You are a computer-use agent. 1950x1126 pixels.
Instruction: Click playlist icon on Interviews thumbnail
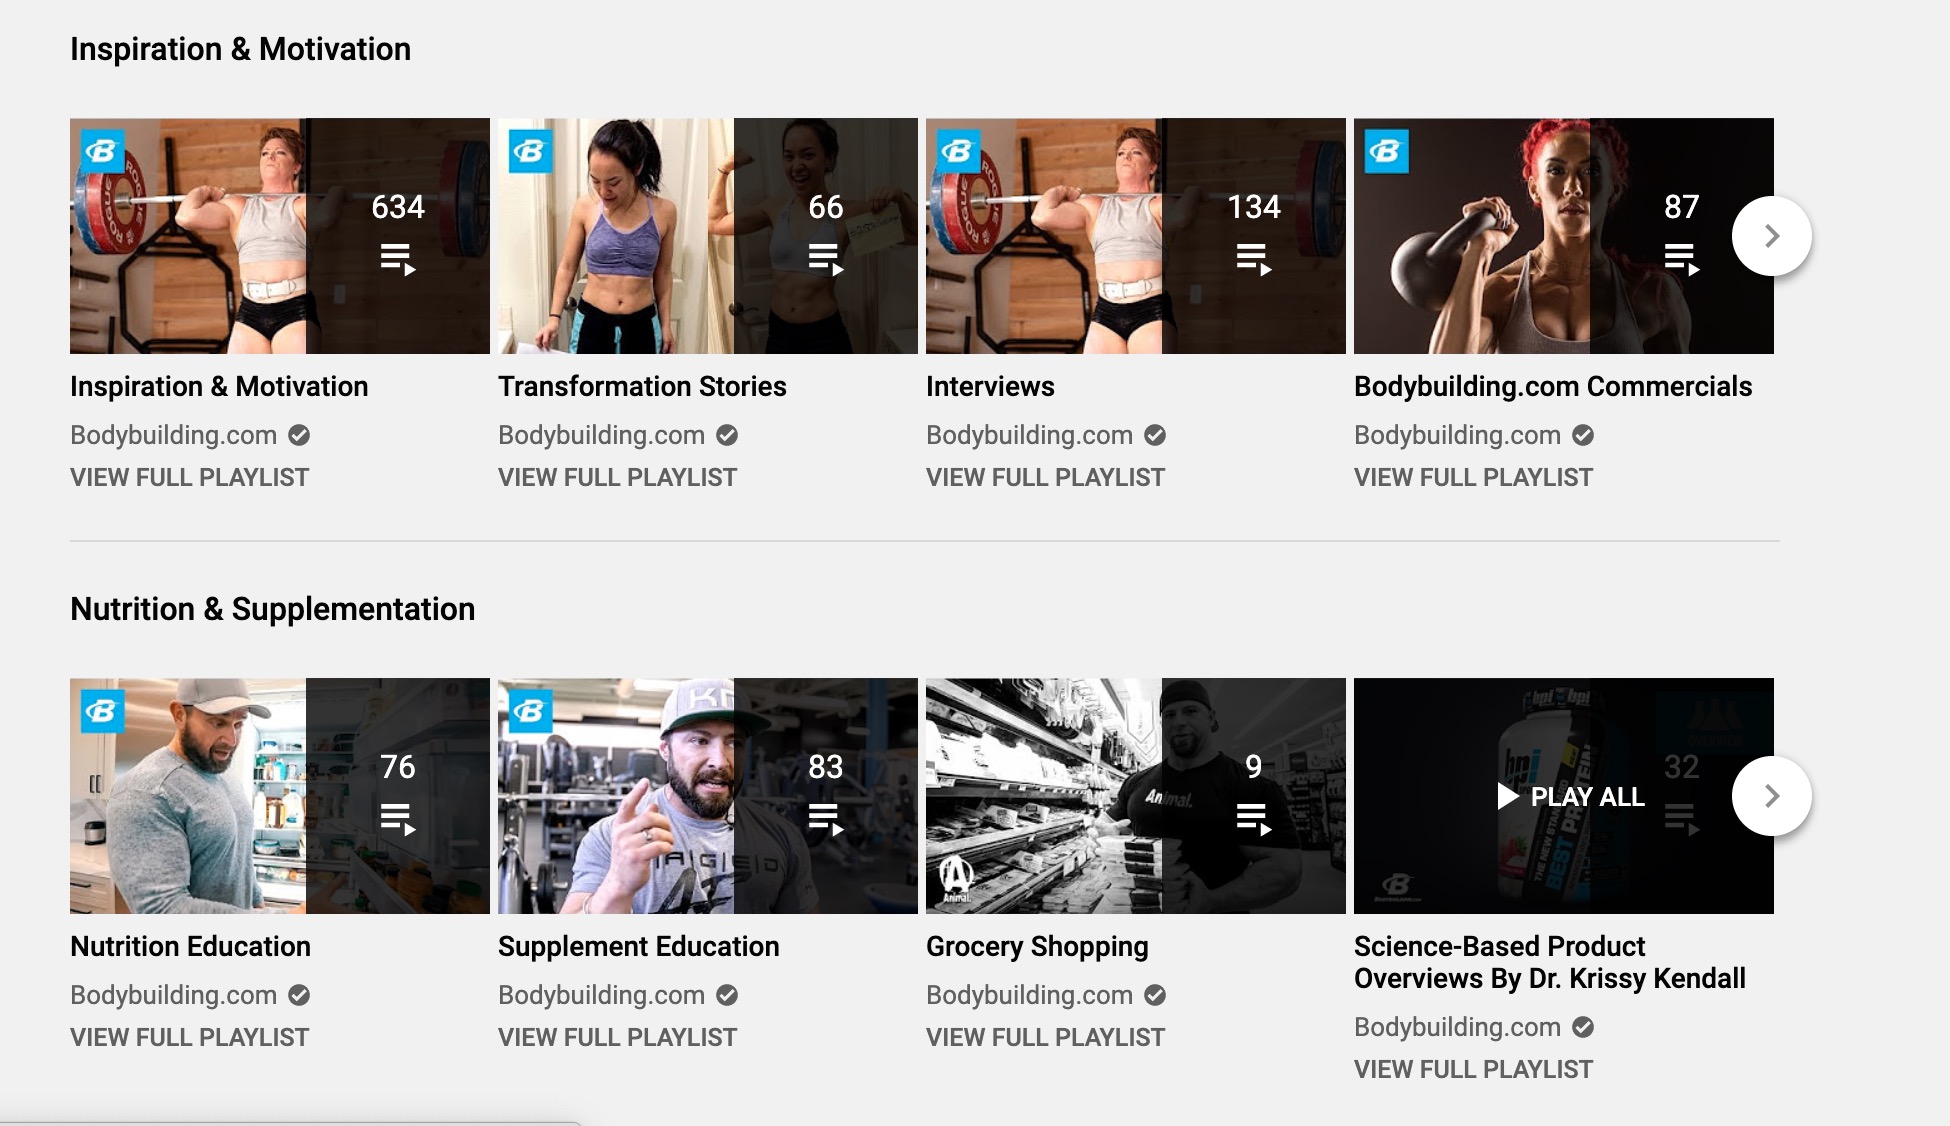(x=1253, y=260)
